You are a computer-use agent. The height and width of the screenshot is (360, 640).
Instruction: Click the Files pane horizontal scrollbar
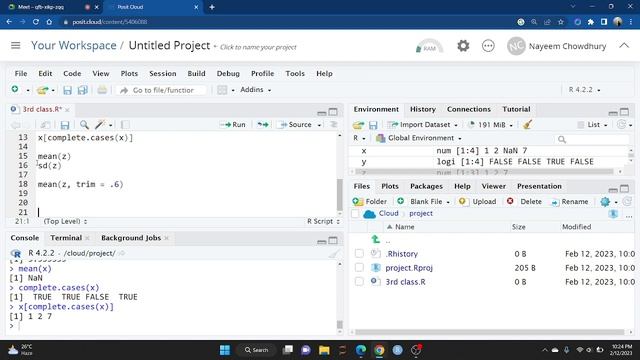(489, 332)
